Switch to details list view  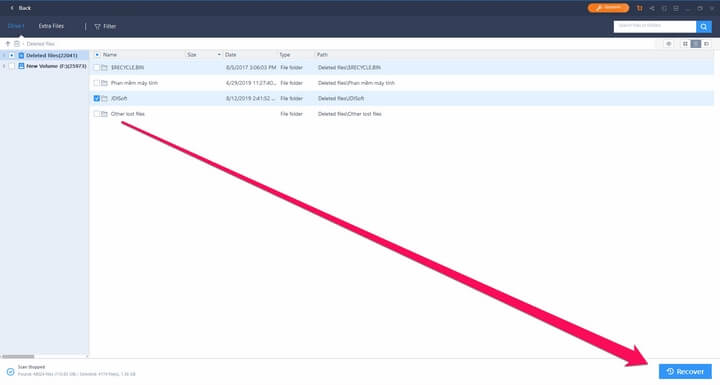[x=696, y=44]
